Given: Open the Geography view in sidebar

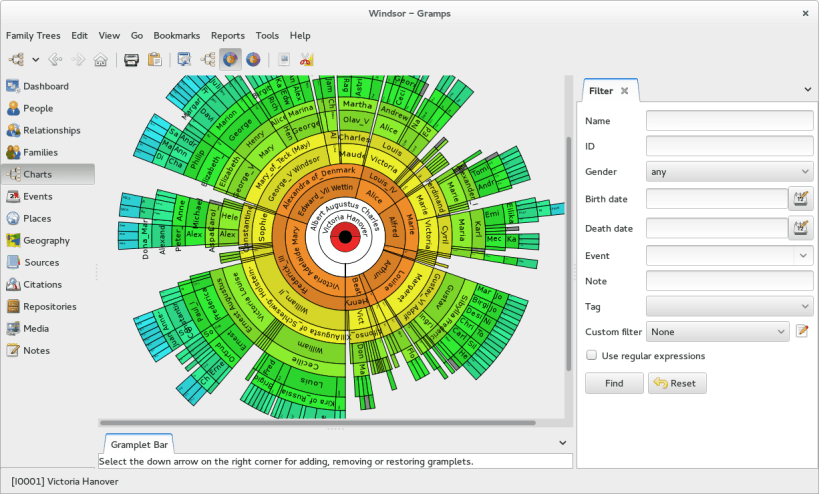Looking at the screenshot, I should [46, 240].
